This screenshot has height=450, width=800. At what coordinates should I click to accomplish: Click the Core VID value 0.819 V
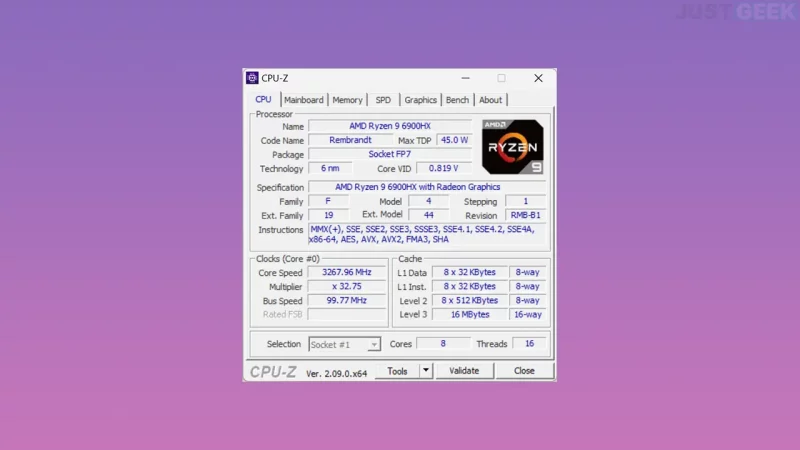(444, 168)
